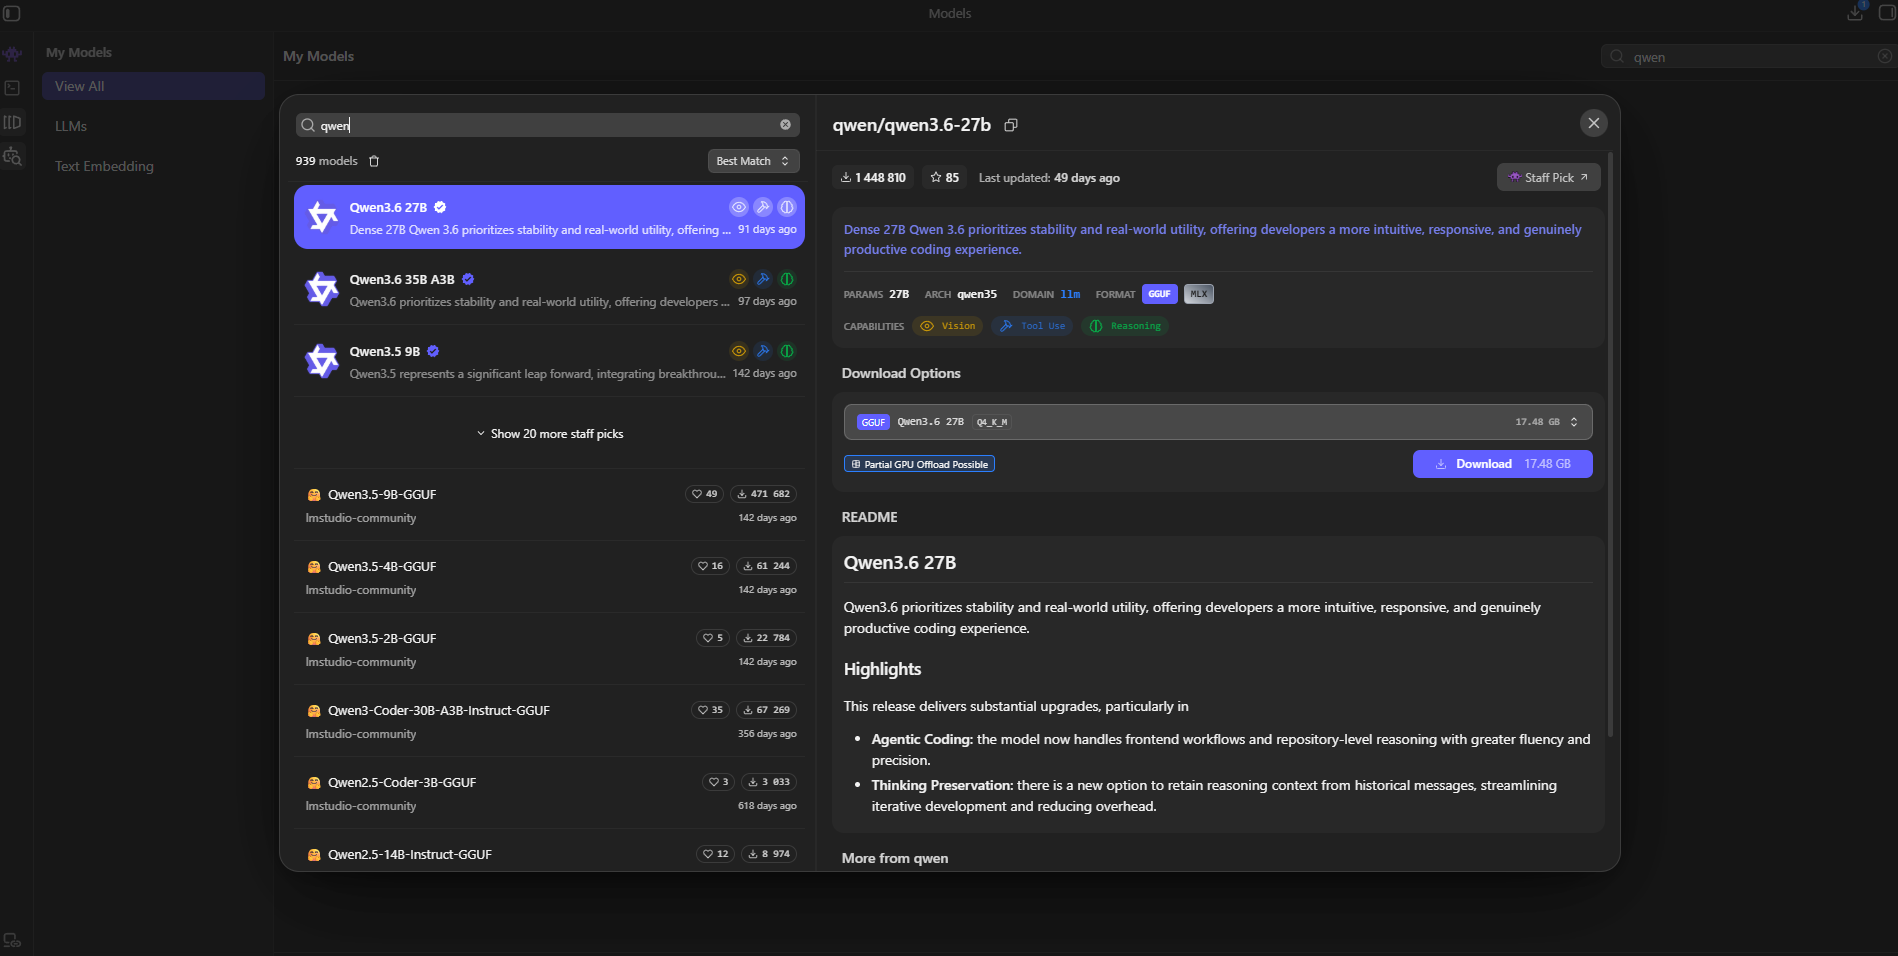Close the model search dialog
Image resolution: width=1898 pixels, height=956 pixels.
(1594, 123)
